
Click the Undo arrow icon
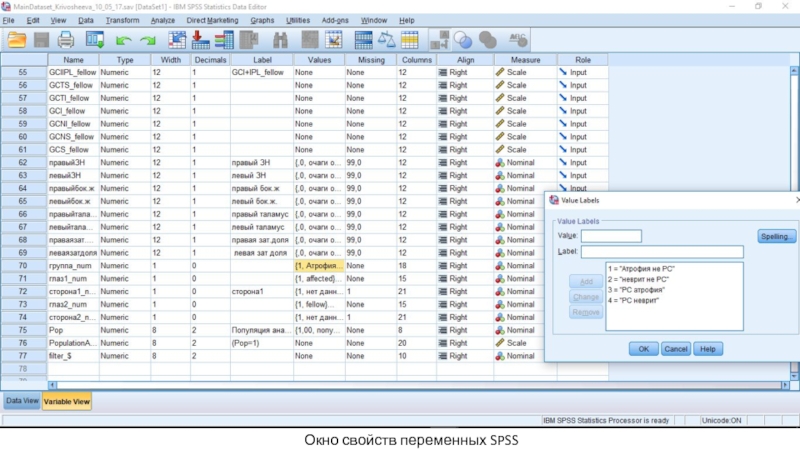click(x=124, y=41)
